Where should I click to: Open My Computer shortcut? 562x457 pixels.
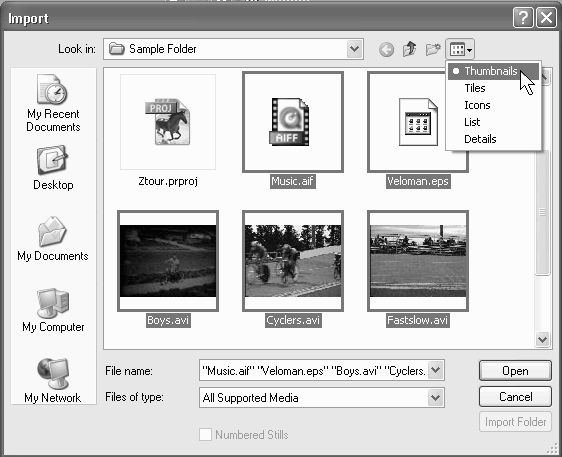point(53,310)
